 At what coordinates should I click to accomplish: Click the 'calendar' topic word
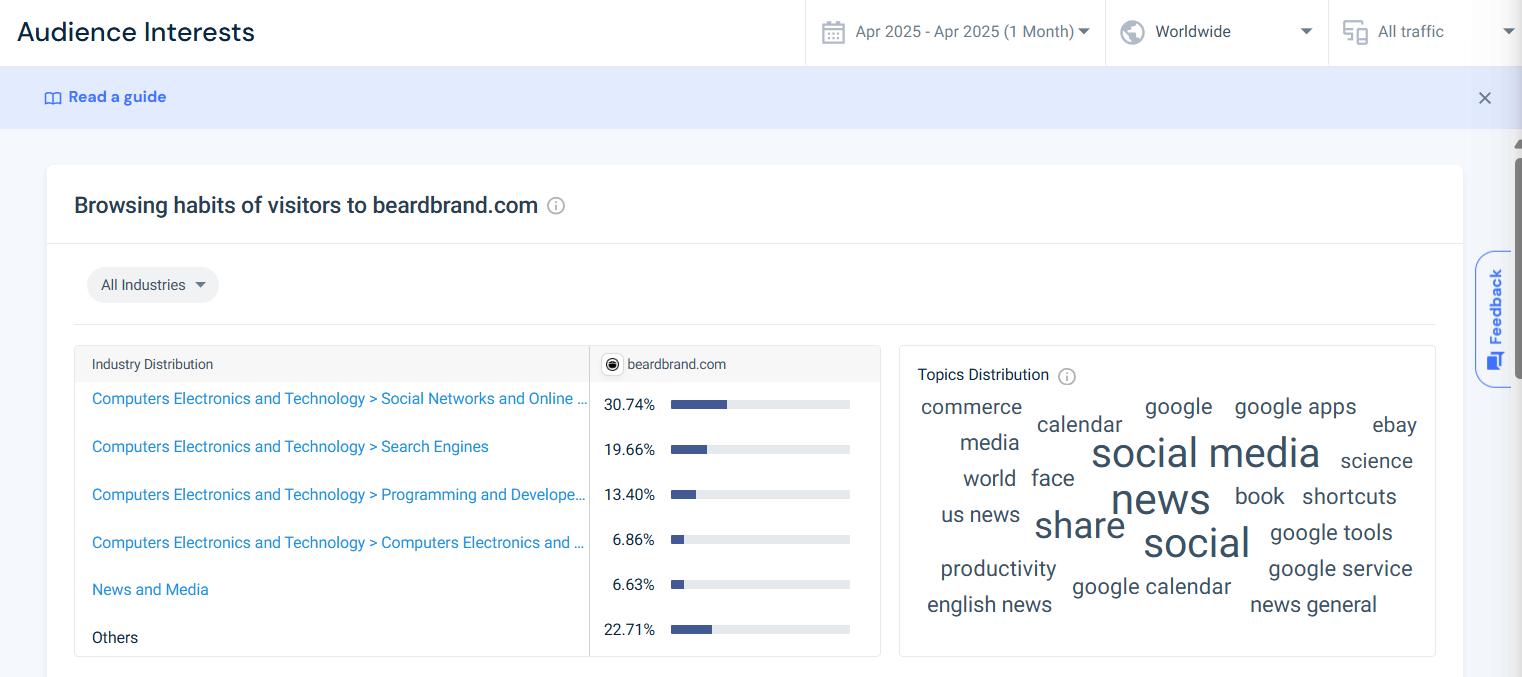(x=1079, y=425)
